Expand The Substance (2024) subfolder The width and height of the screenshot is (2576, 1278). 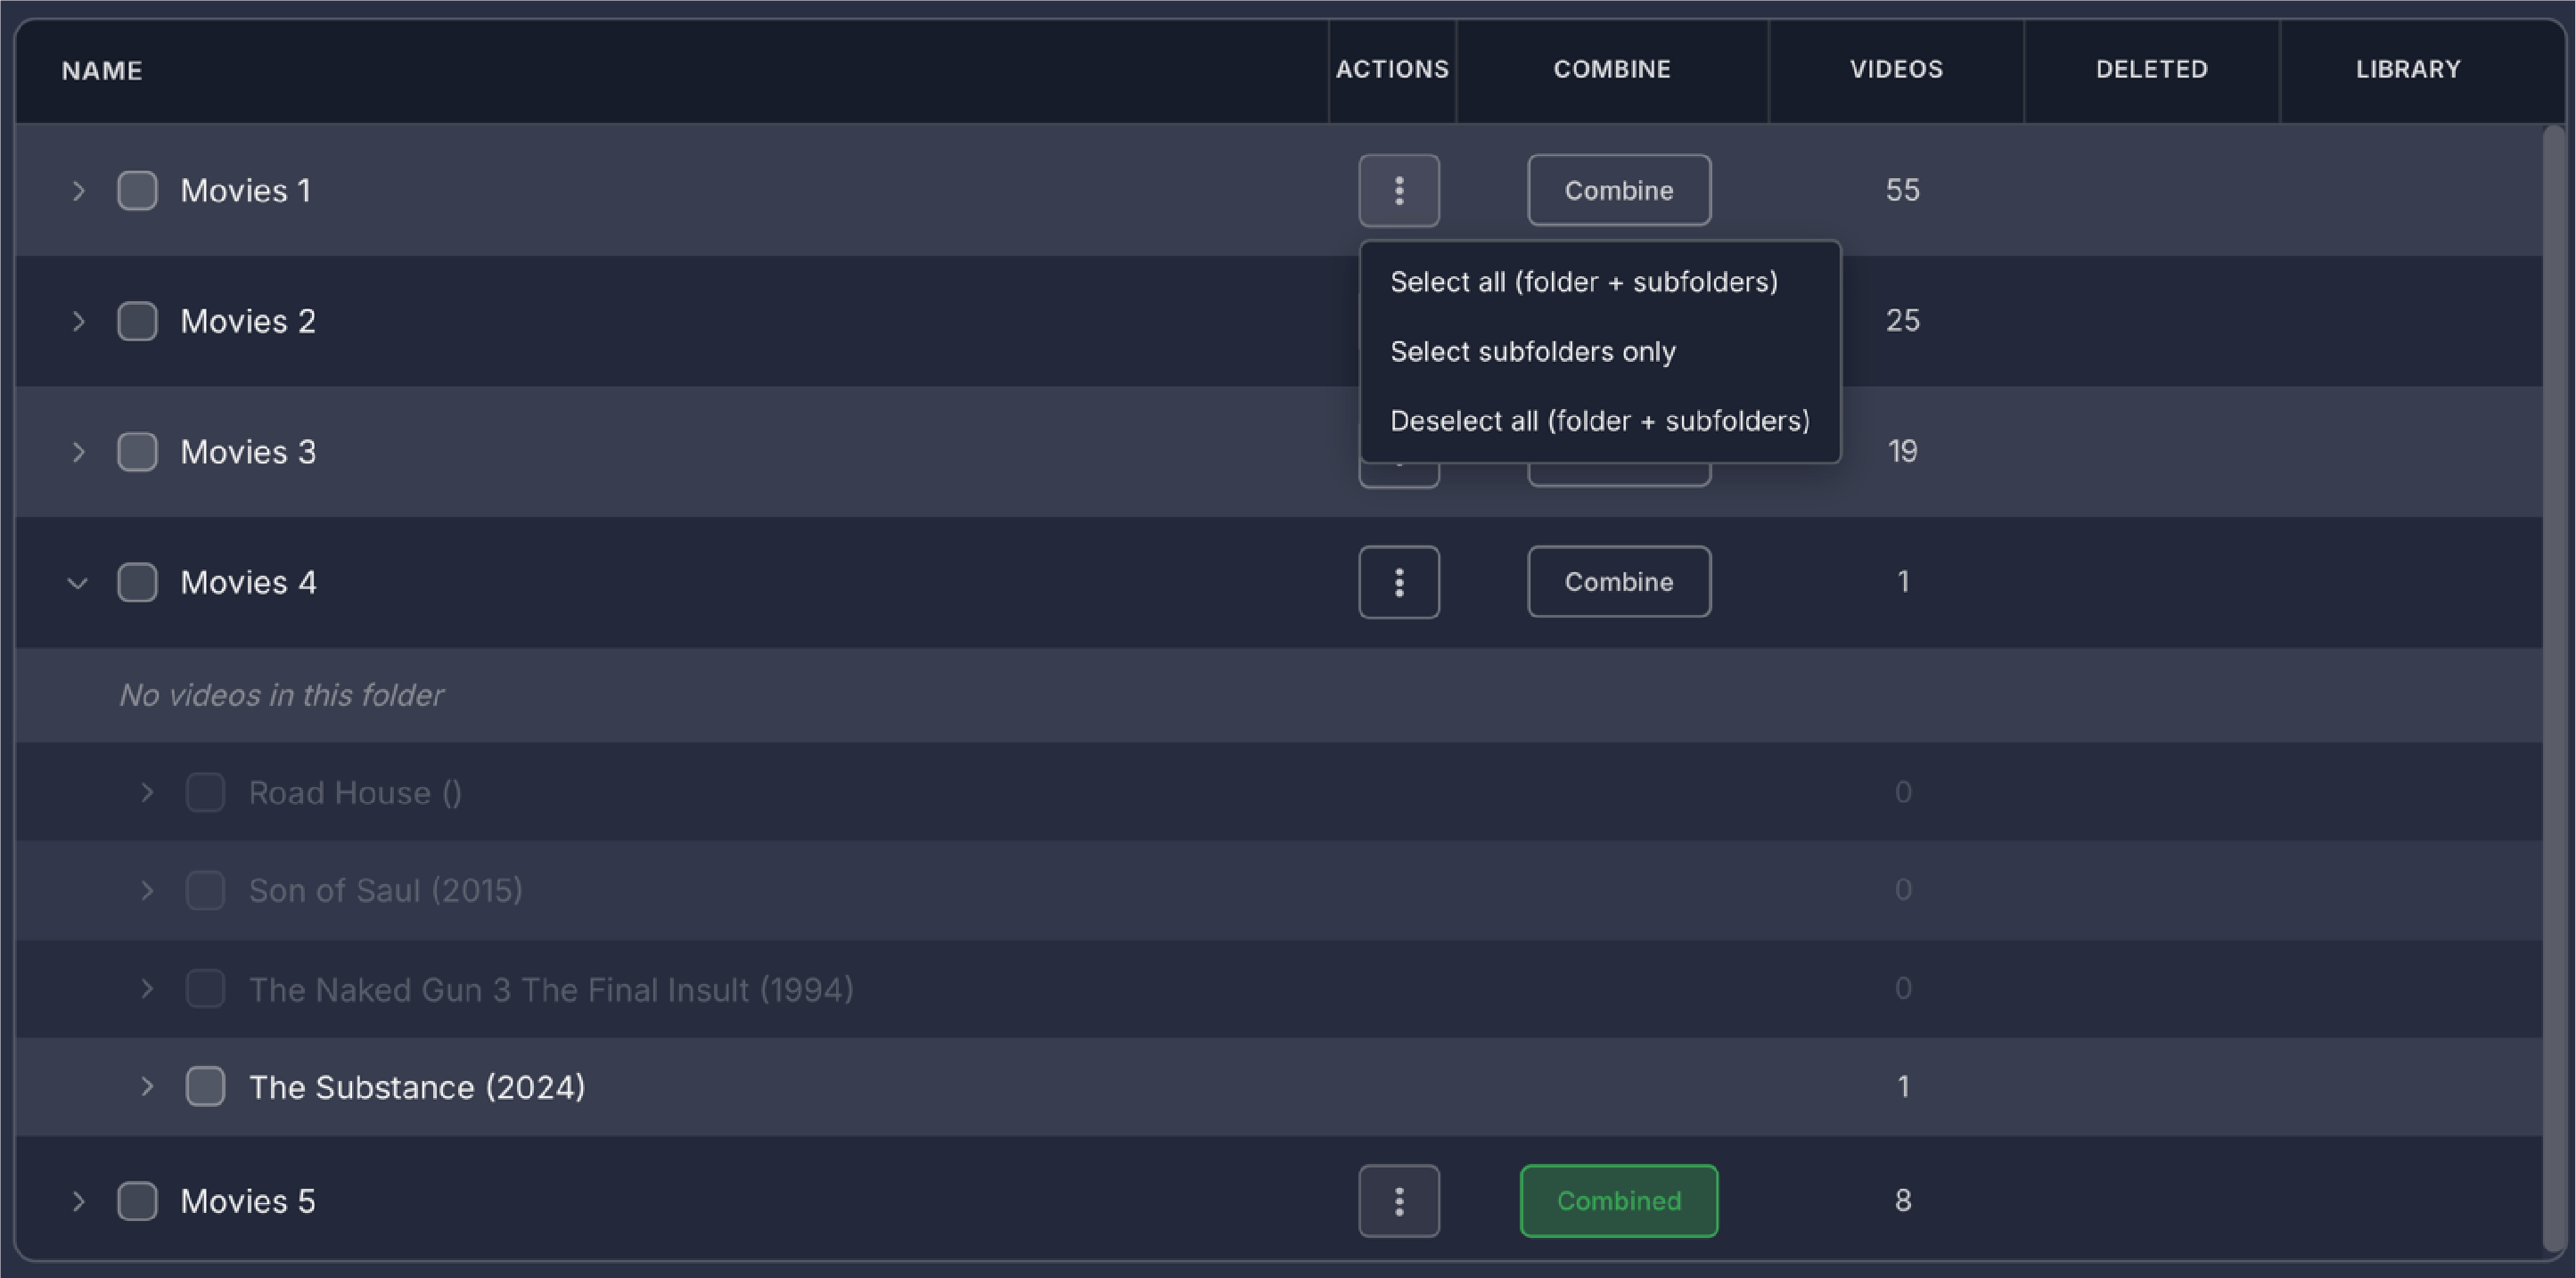tap(147, 1087)
